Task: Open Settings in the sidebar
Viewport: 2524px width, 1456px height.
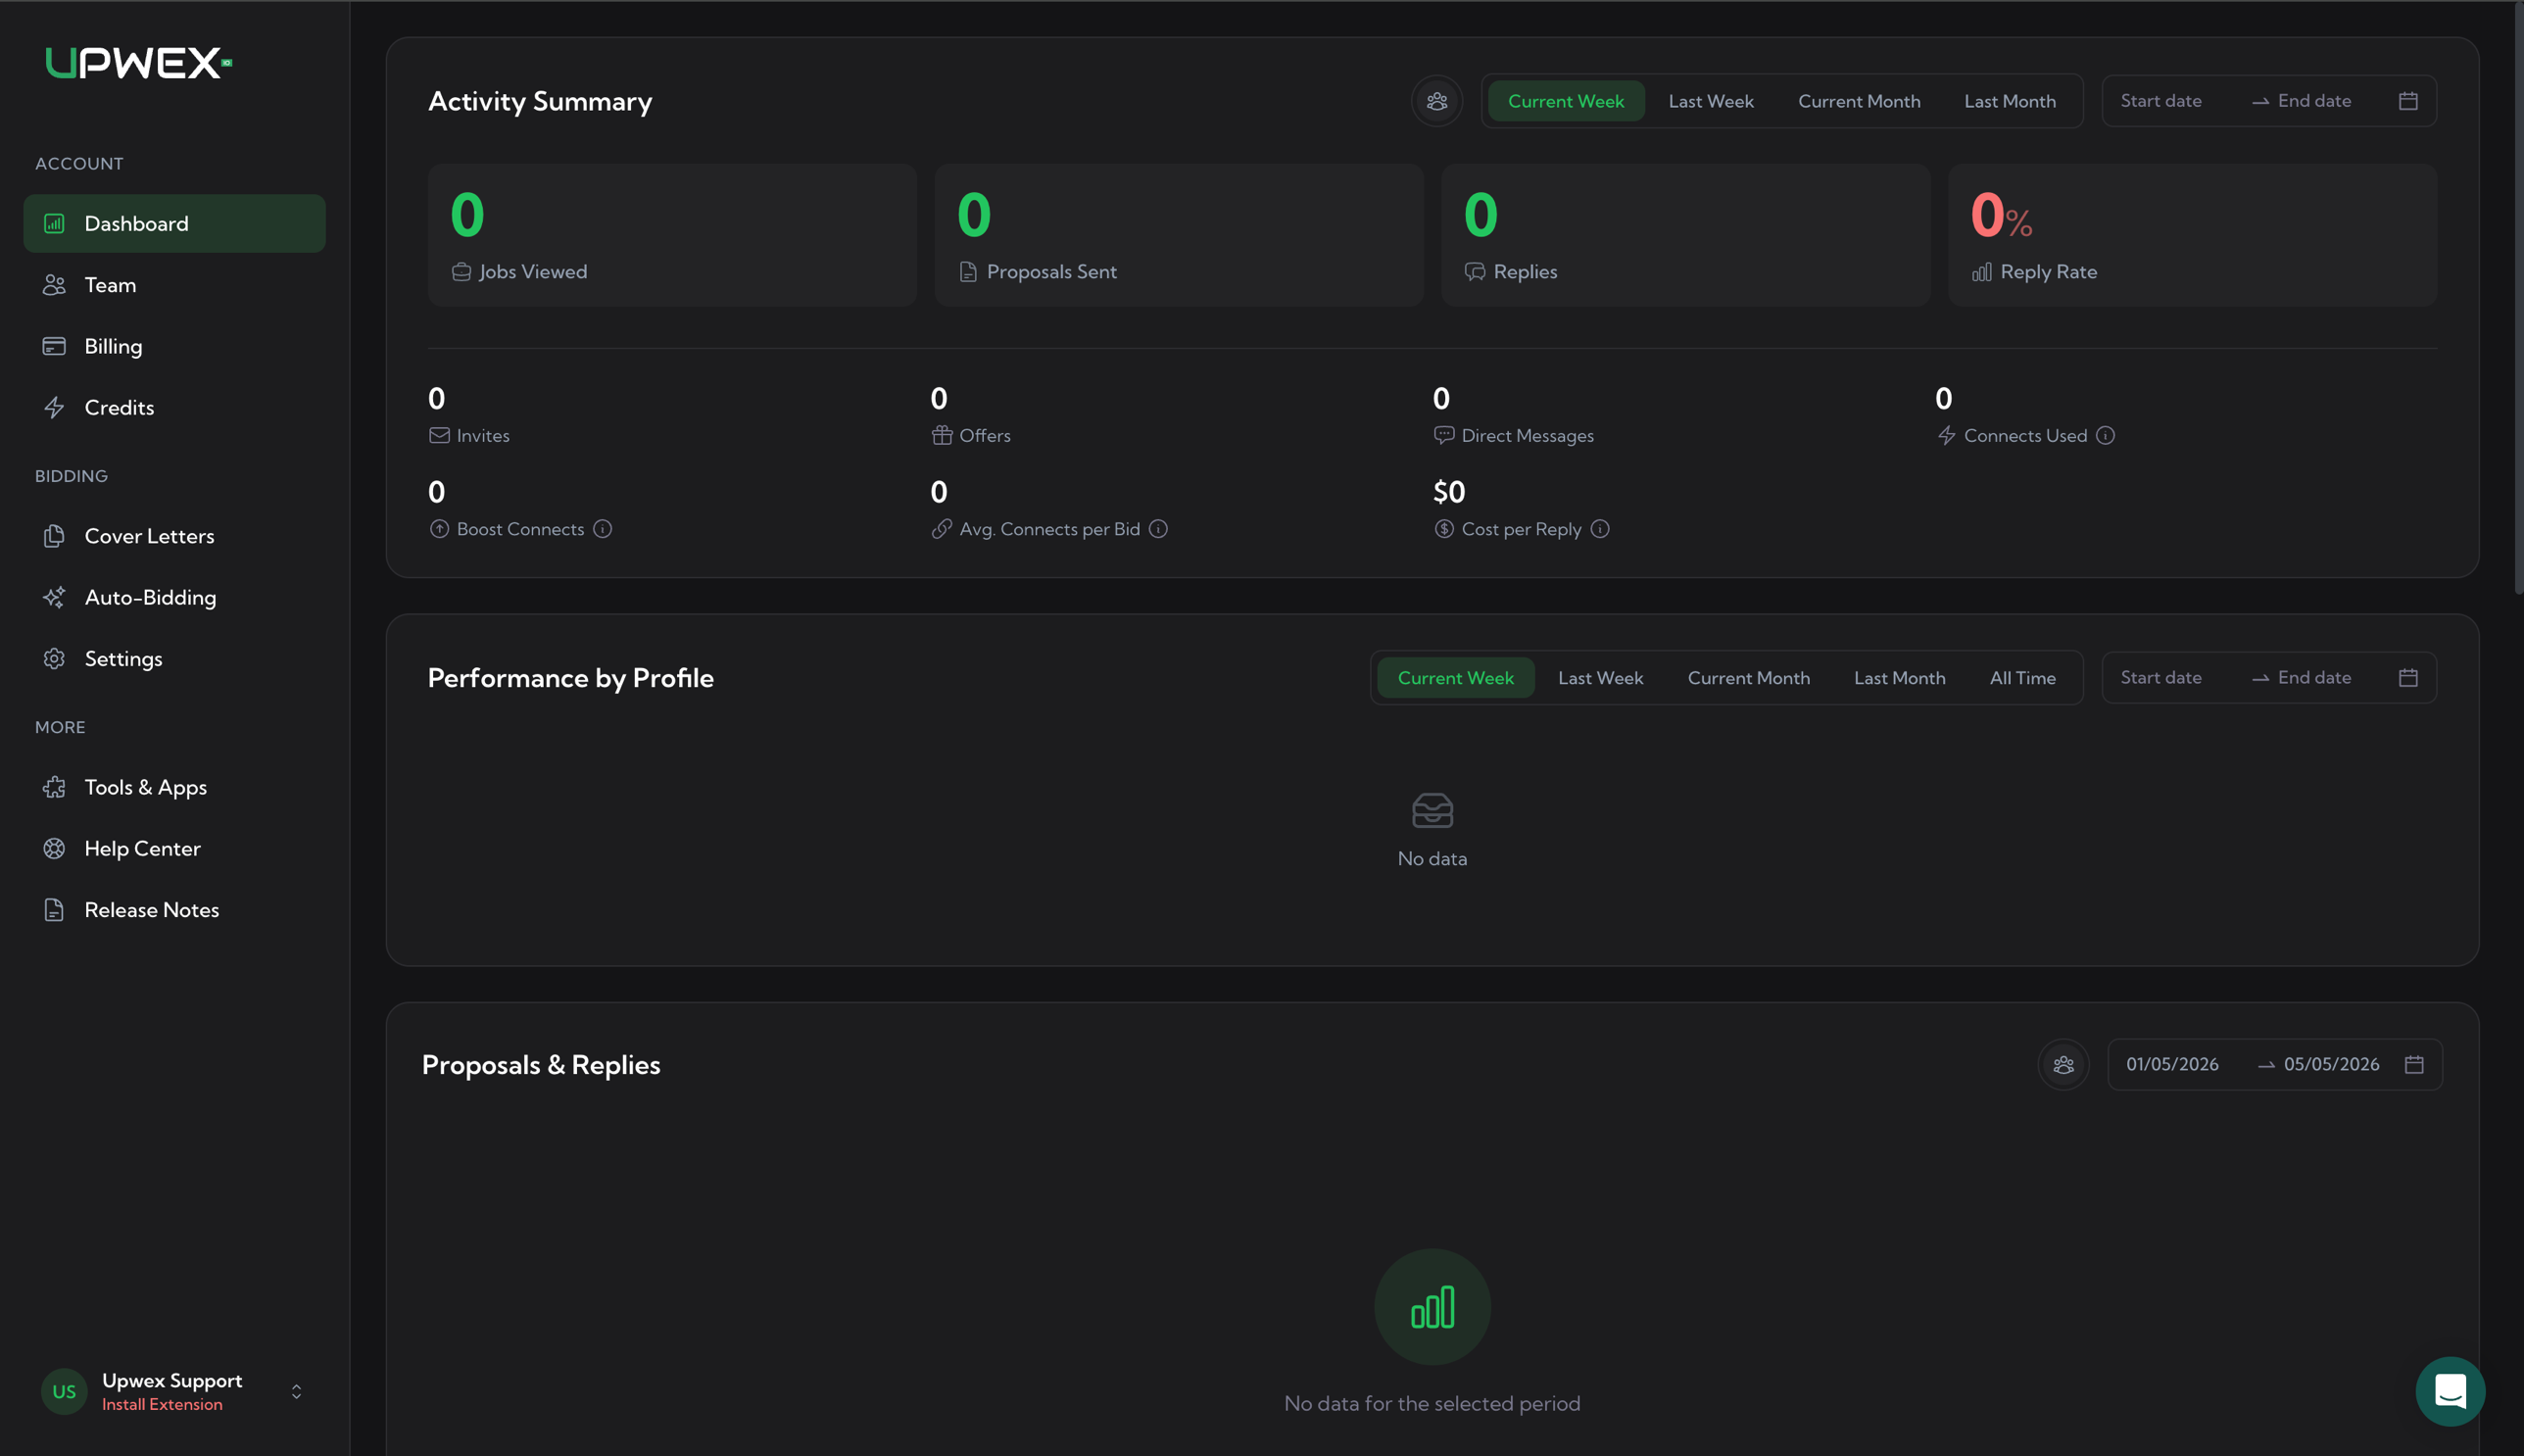Action: [174, 658]
